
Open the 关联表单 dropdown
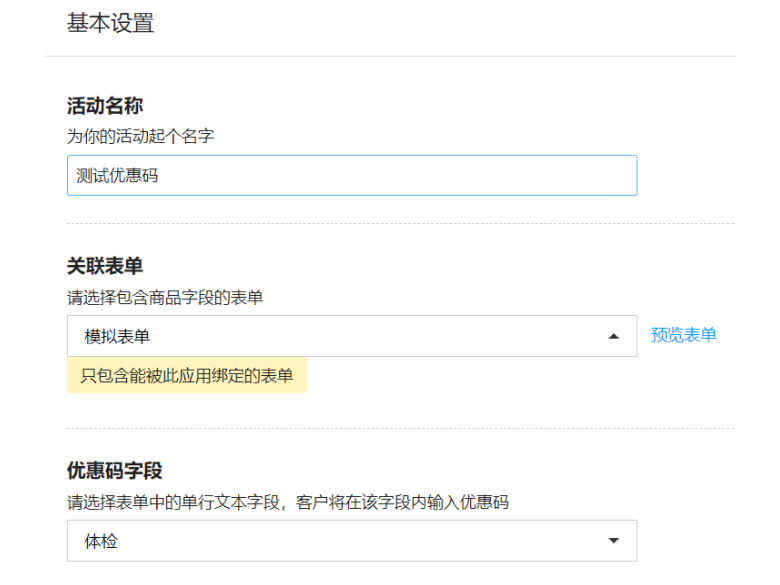(x=352, y=336)
